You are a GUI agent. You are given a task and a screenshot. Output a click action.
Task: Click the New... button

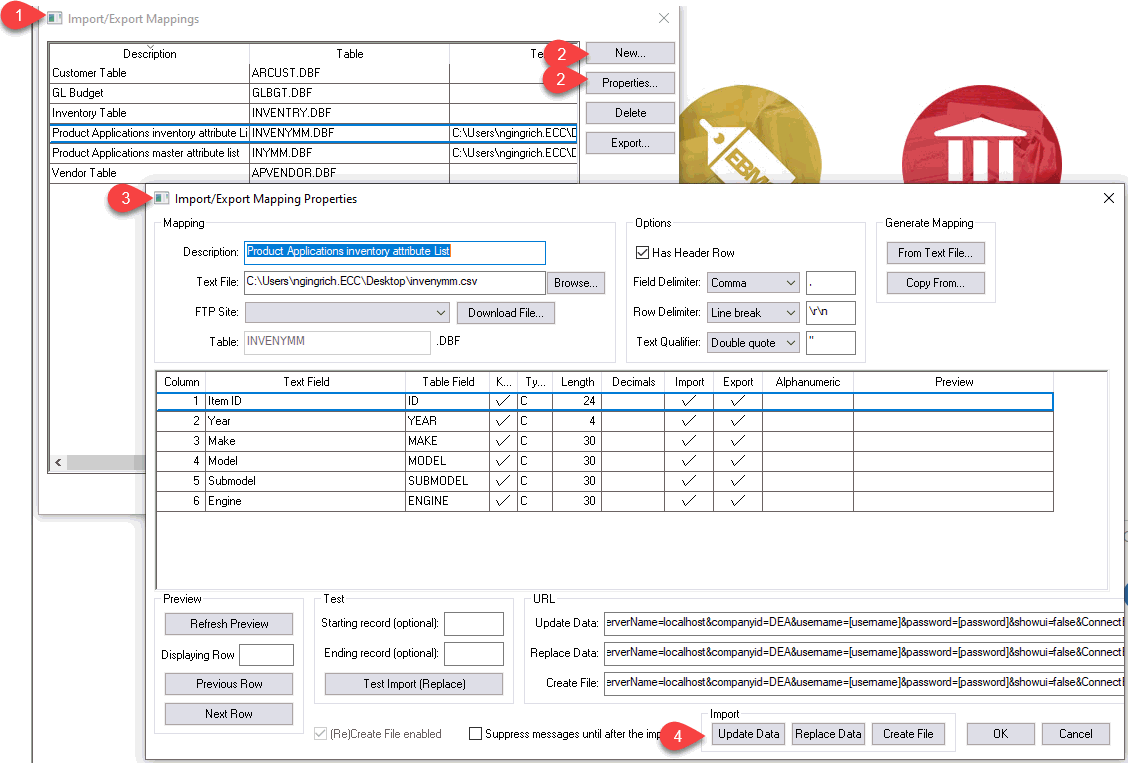[x=630, y=53]
